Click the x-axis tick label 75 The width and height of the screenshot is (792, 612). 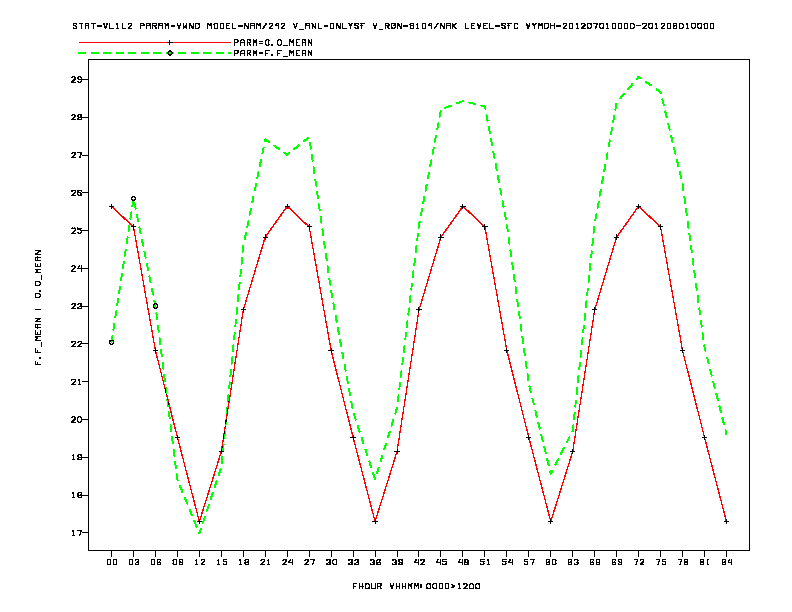[x=661, y=562]
